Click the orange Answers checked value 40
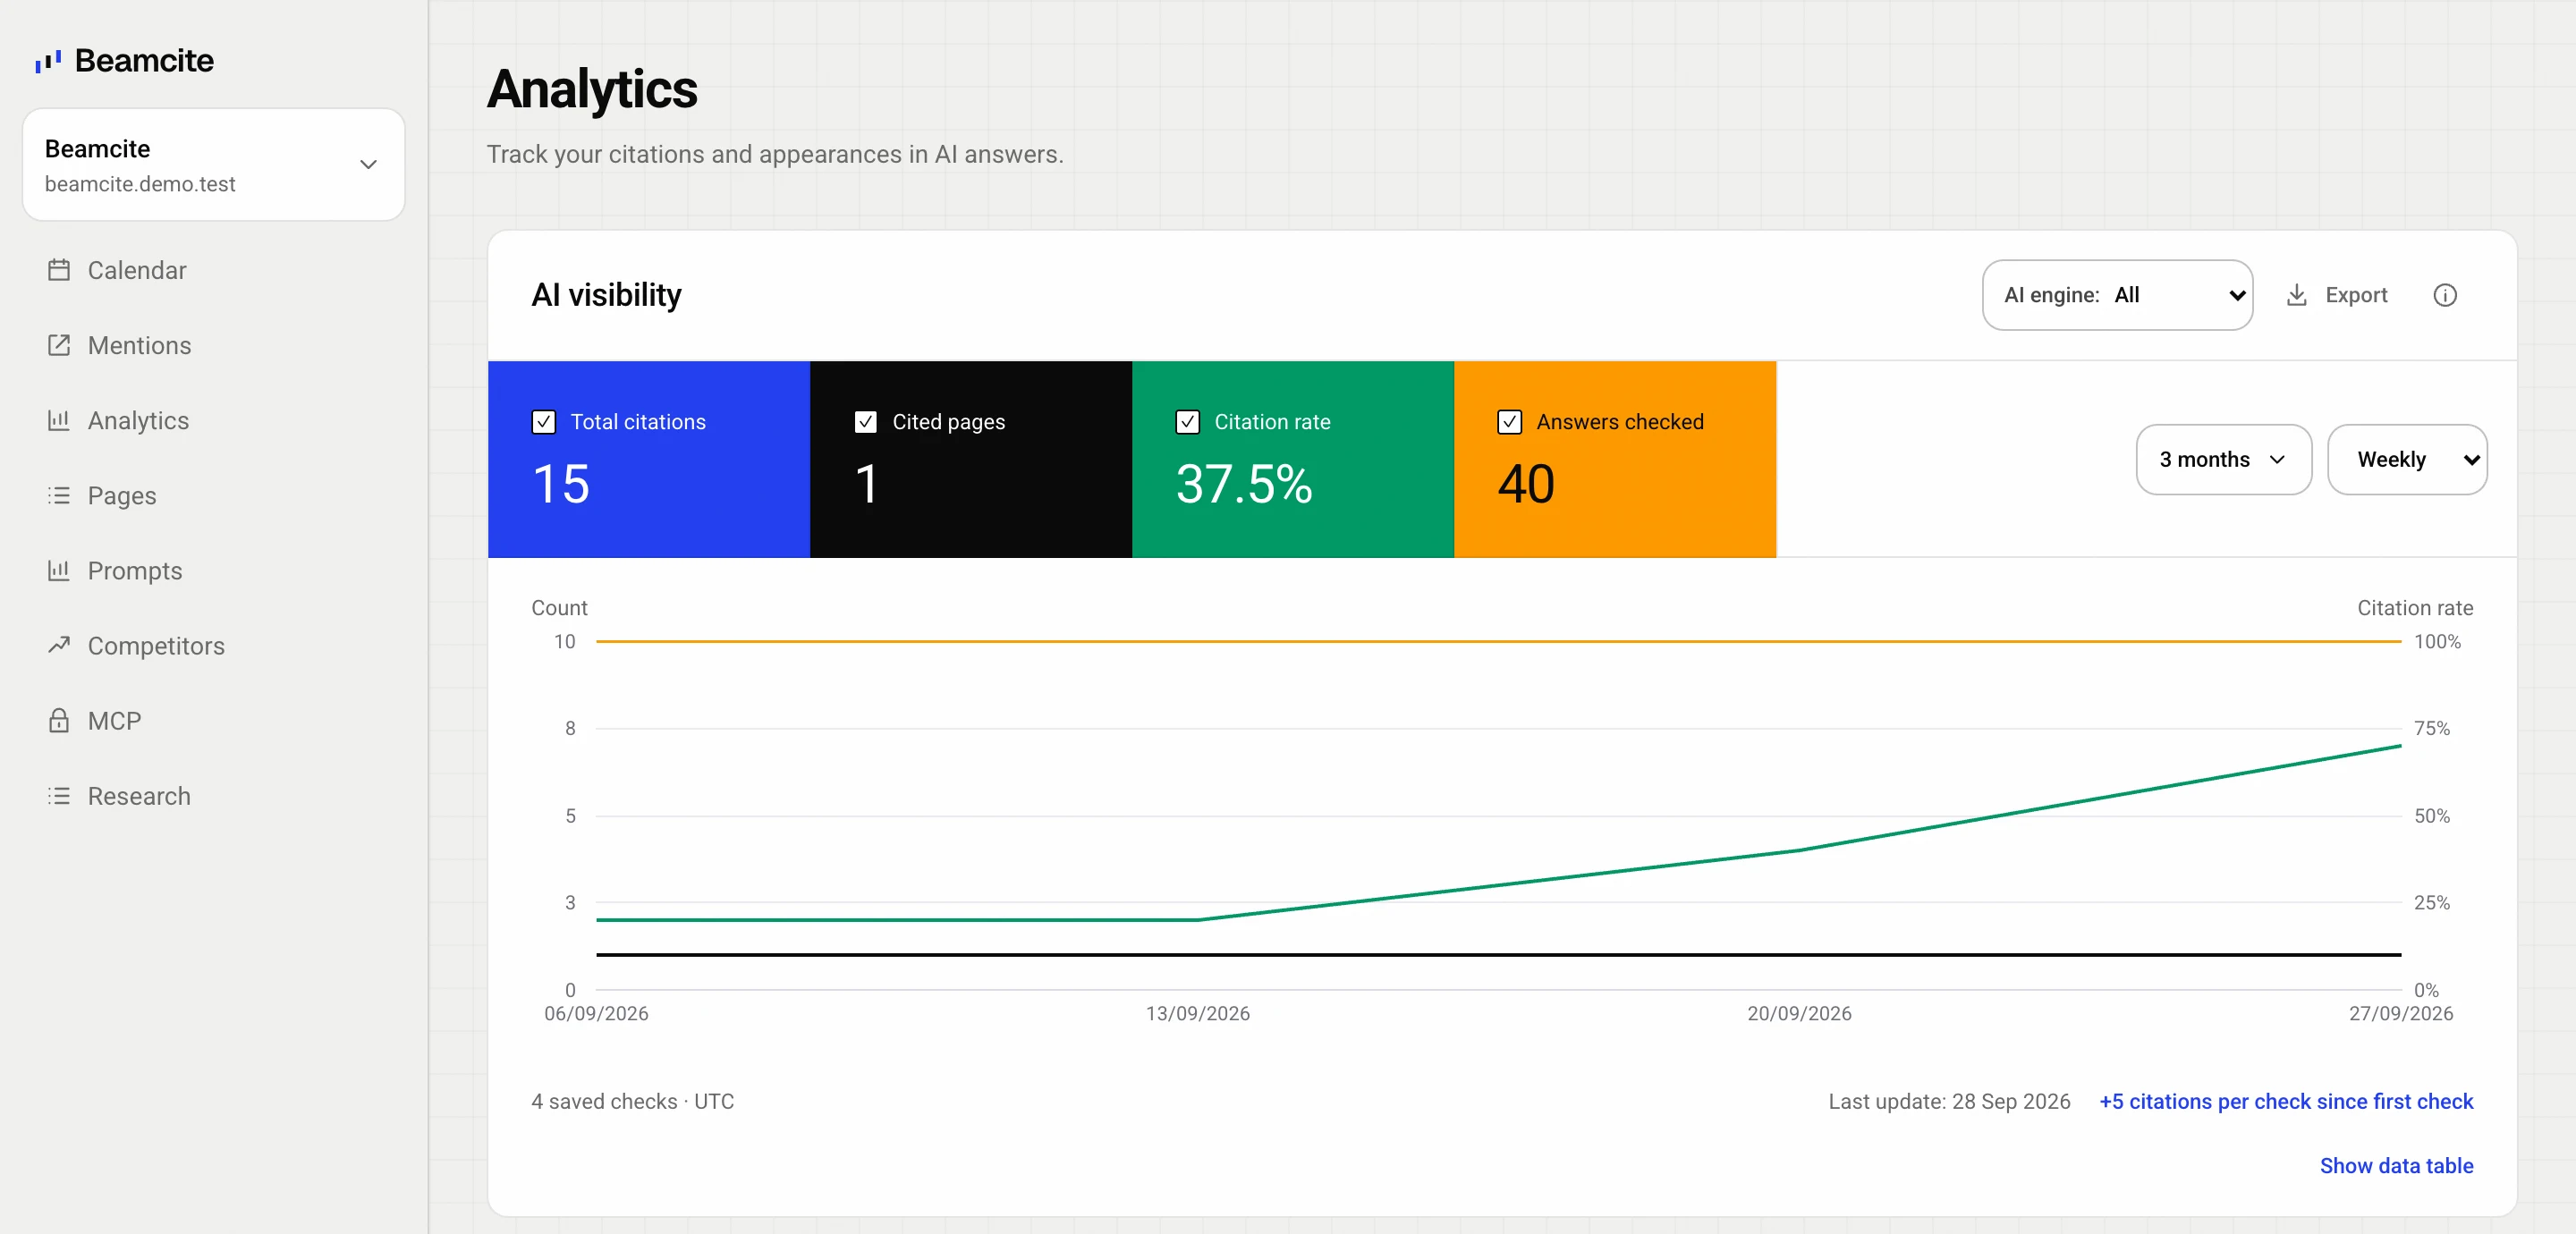The width and height of the screenshot is (2576, 1234). (1526, 484)
